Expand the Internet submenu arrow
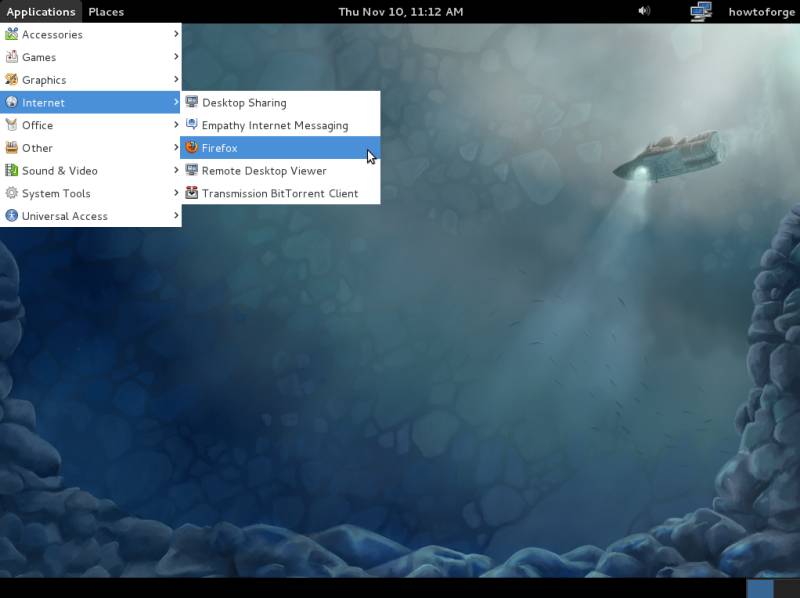The image size is (800, 598). click(x=176, y=102)
